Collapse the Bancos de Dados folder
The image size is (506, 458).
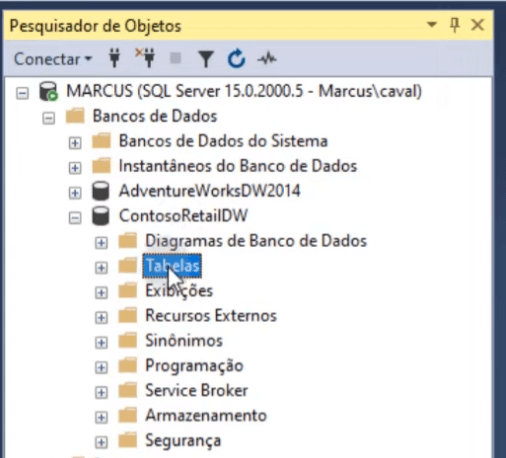point(49,118)
